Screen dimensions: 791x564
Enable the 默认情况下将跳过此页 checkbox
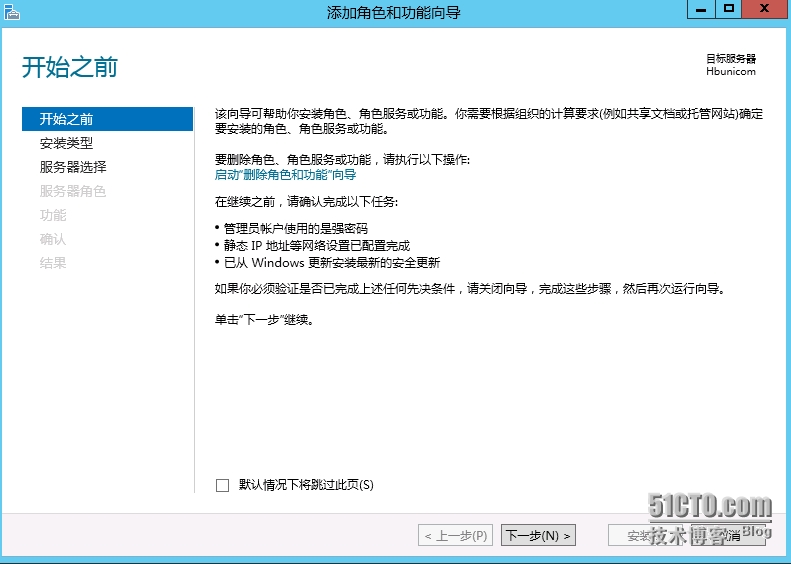222,485
